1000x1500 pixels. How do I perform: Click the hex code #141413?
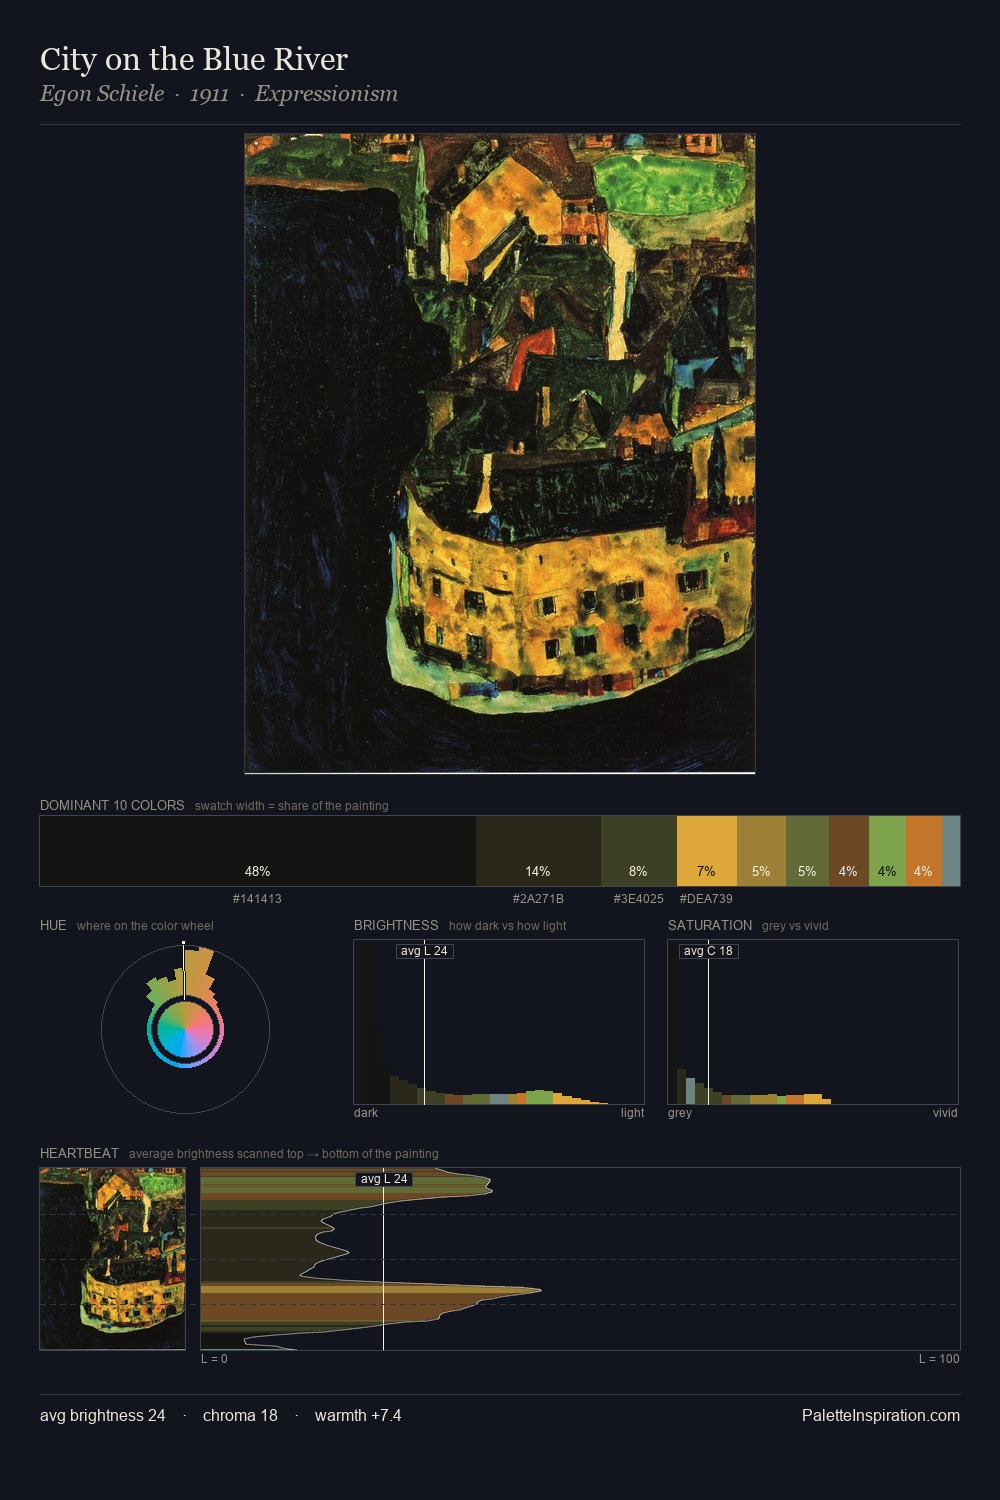(257, 899)
